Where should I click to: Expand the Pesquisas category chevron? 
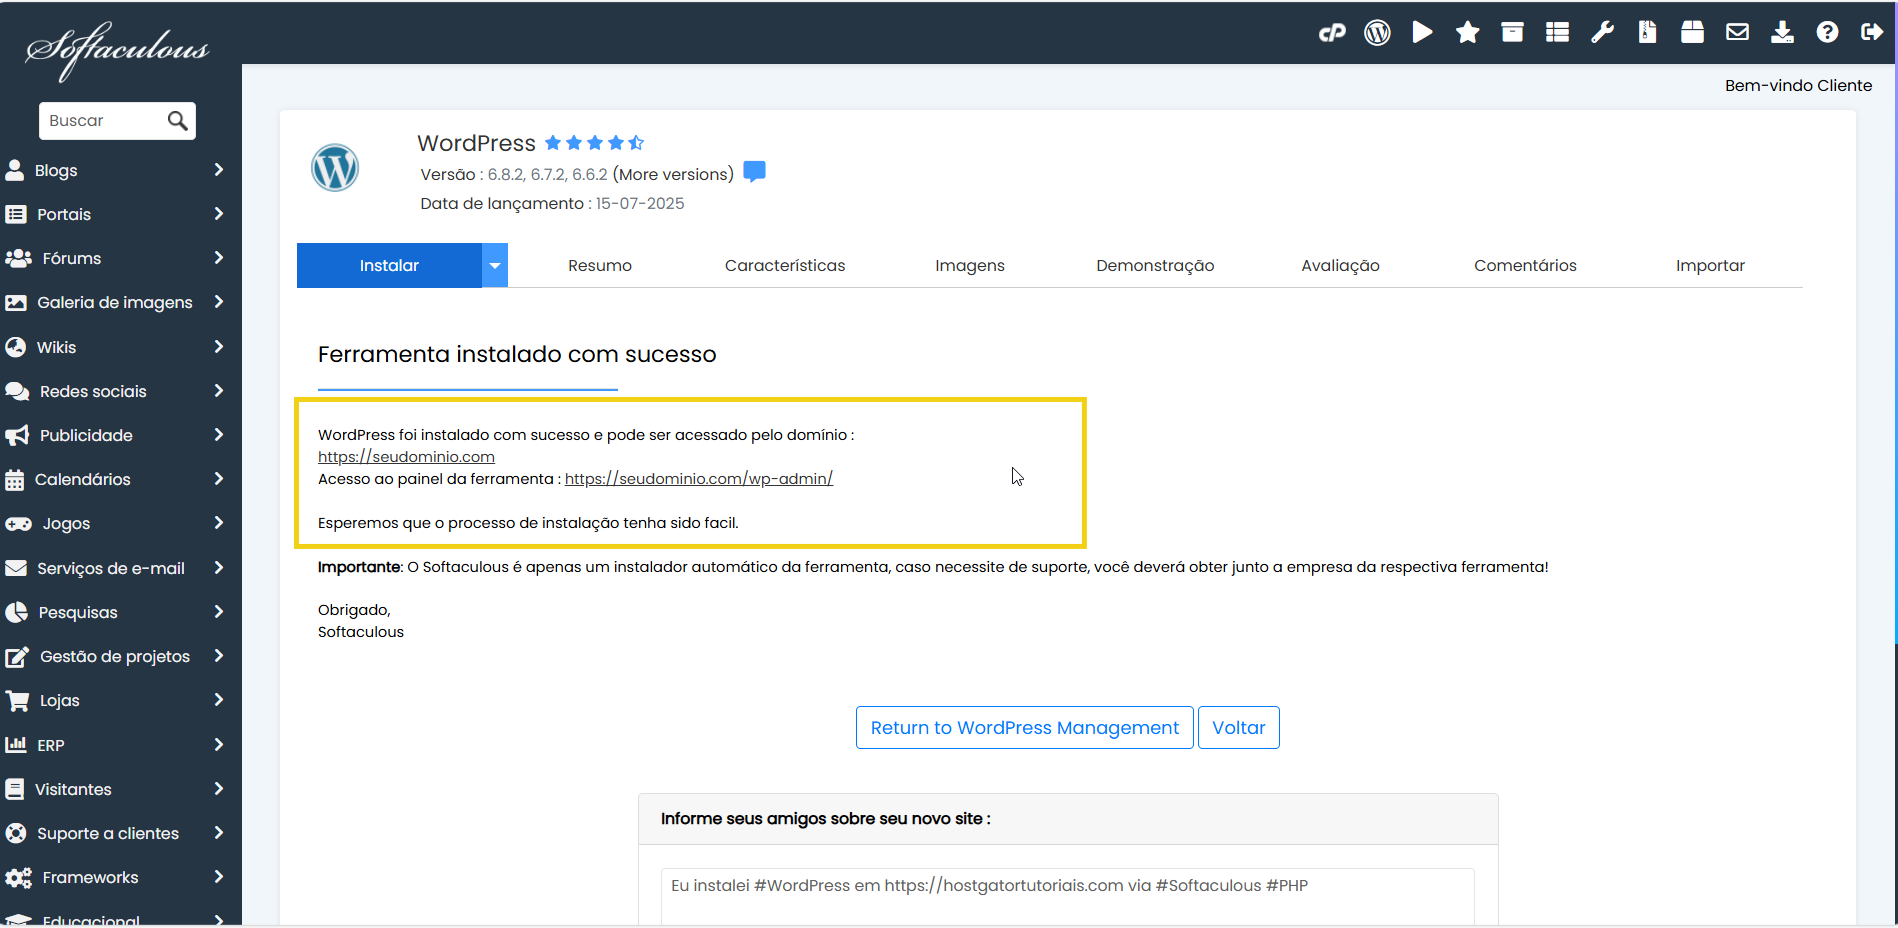pos(219,612)
